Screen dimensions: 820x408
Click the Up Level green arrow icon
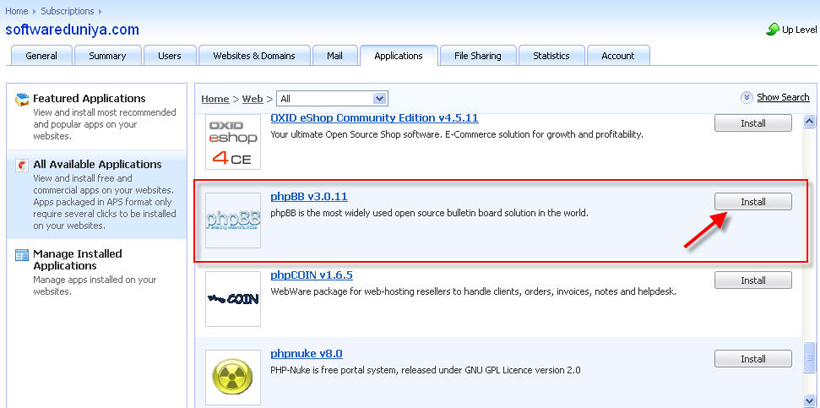point(772,29)
